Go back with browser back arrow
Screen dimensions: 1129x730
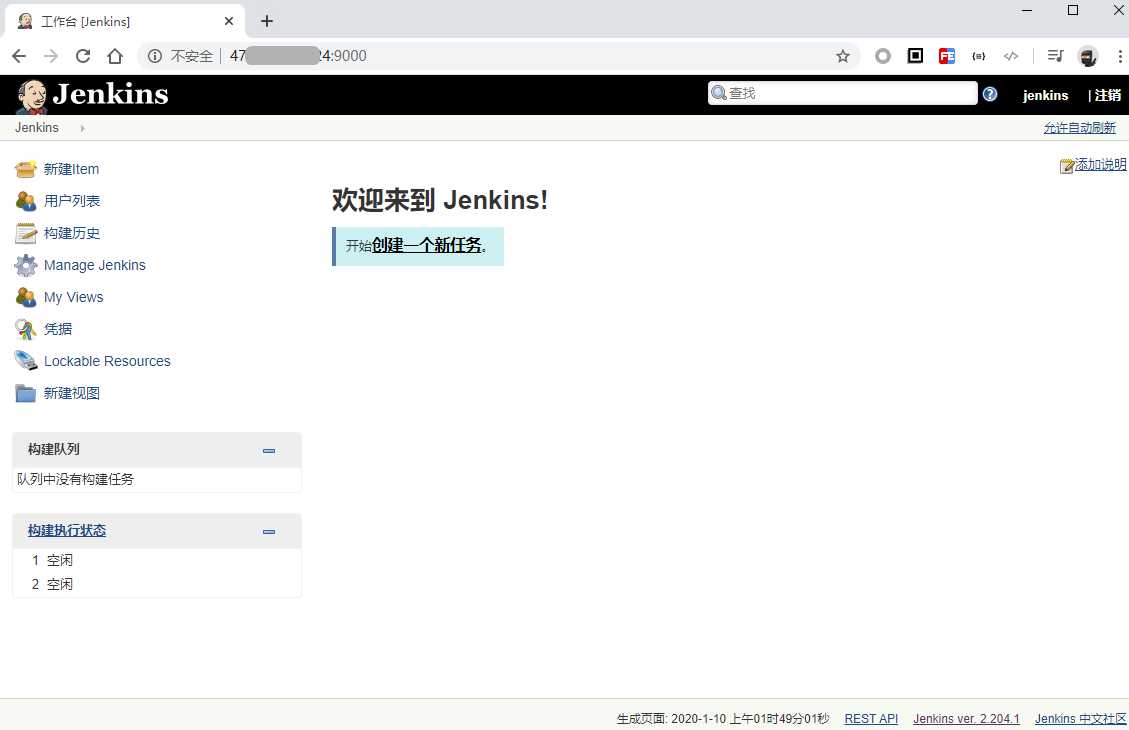[x=19, y=56]
